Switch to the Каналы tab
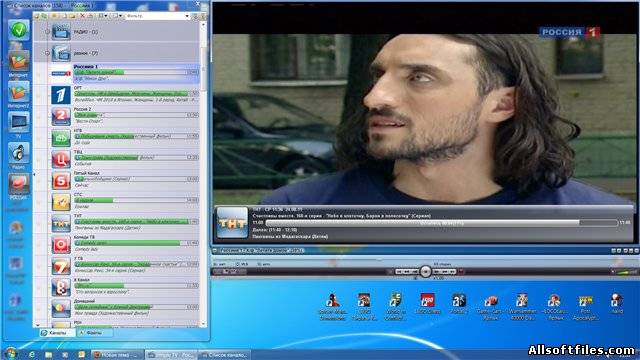Screen dimensions: 640x360 [57, 333]
